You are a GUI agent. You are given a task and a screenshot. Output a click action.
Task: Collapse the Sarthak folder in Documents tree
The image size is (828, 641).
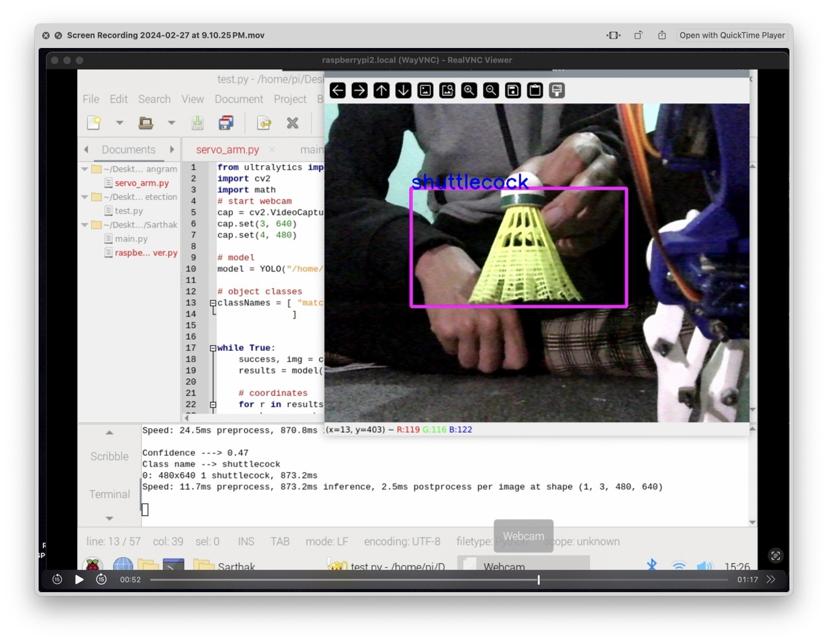pos(86,226)
